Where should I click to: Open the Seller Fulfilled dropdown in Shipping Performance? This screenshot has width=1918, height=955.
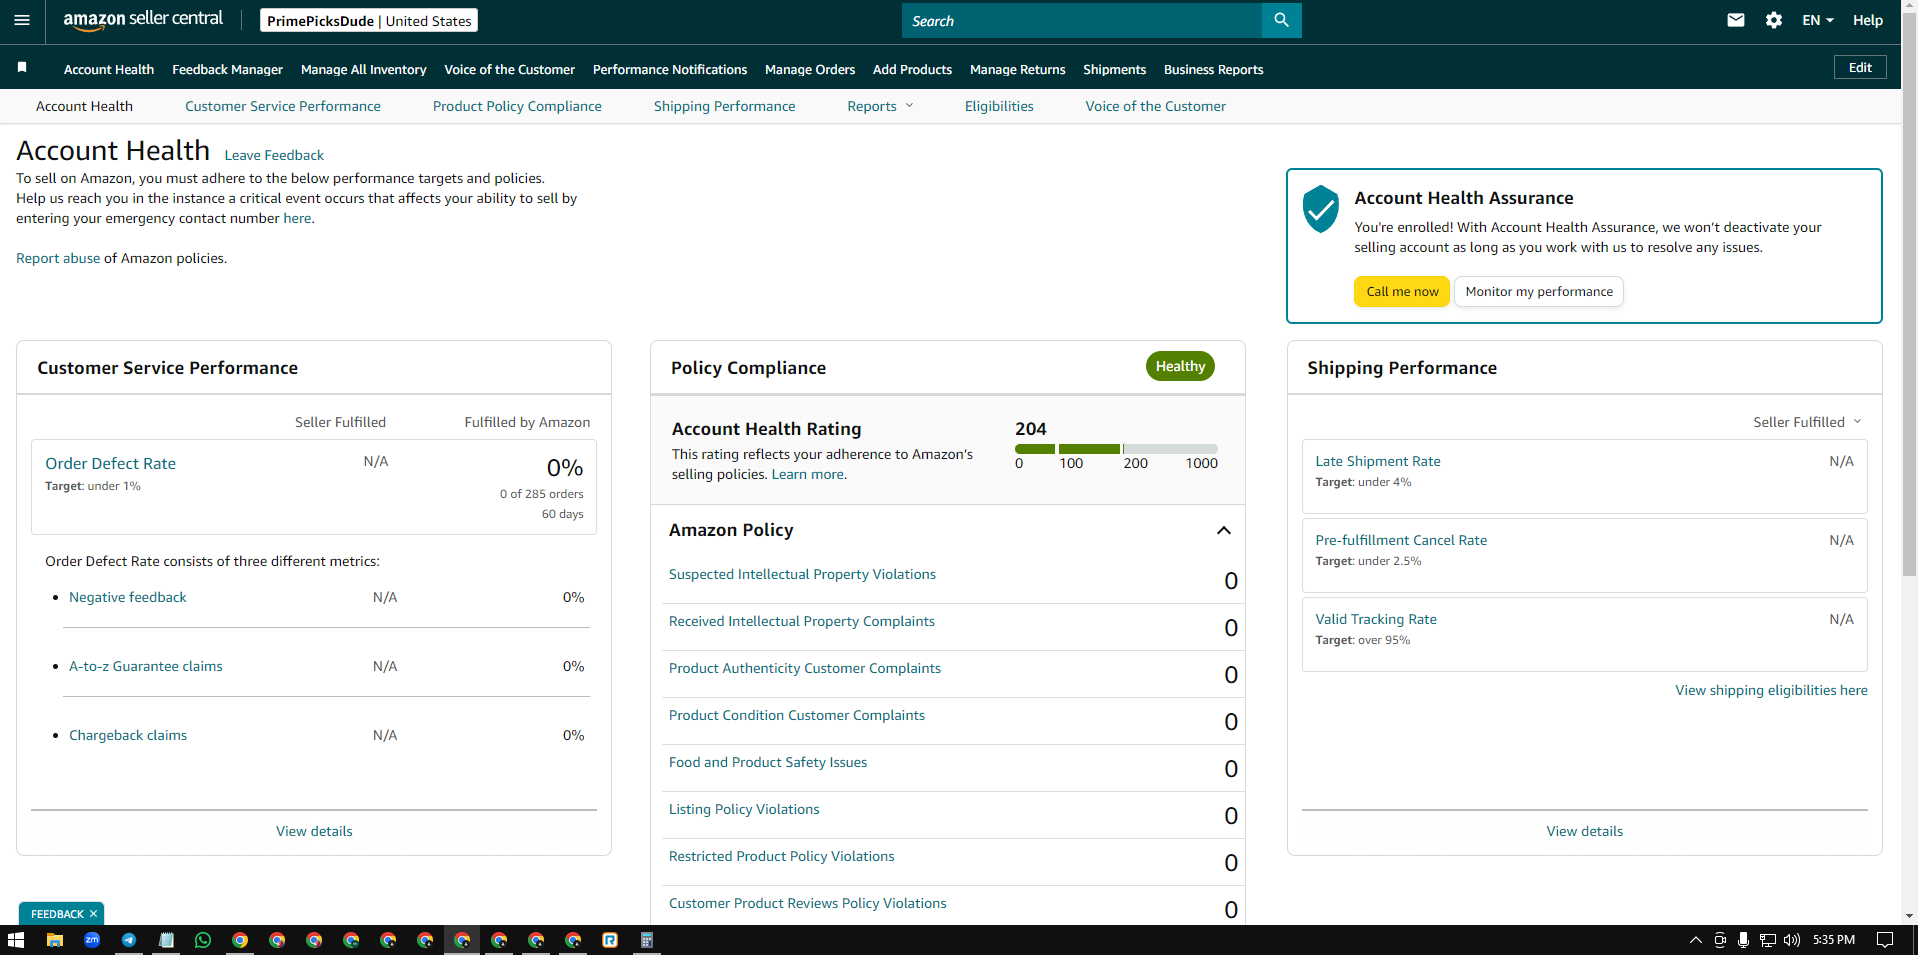pyautogui.click(x=1807, y=422)
